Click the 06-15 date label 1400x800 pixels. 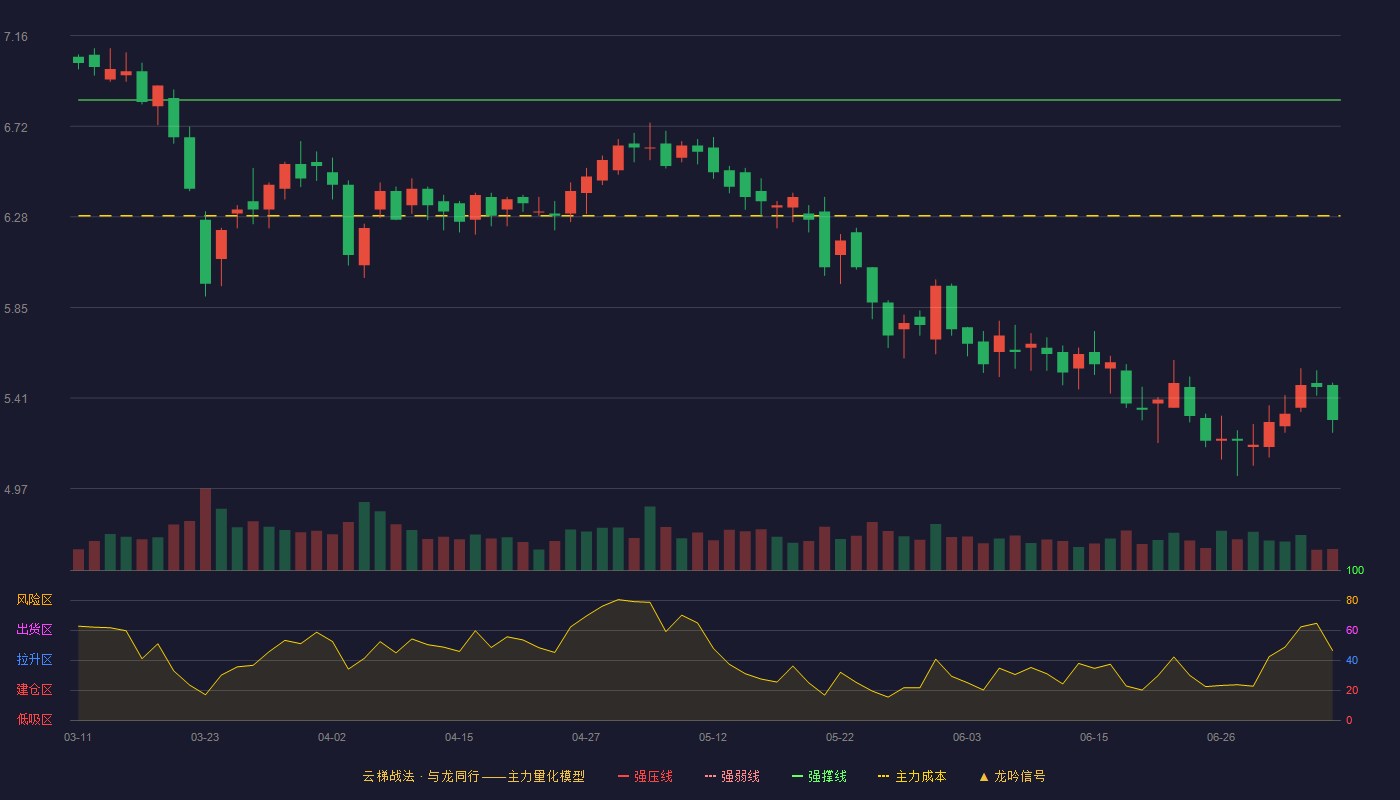point(1094,737)
